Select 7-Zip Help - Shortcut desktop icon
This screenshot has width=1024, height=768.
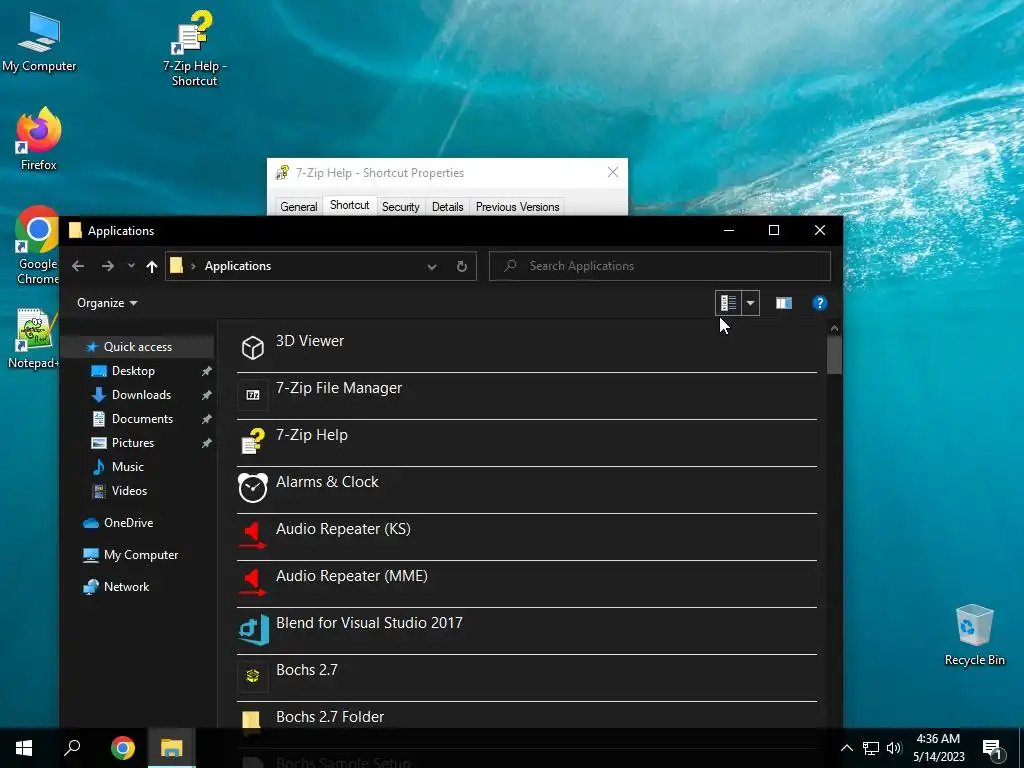click(194, 49)
